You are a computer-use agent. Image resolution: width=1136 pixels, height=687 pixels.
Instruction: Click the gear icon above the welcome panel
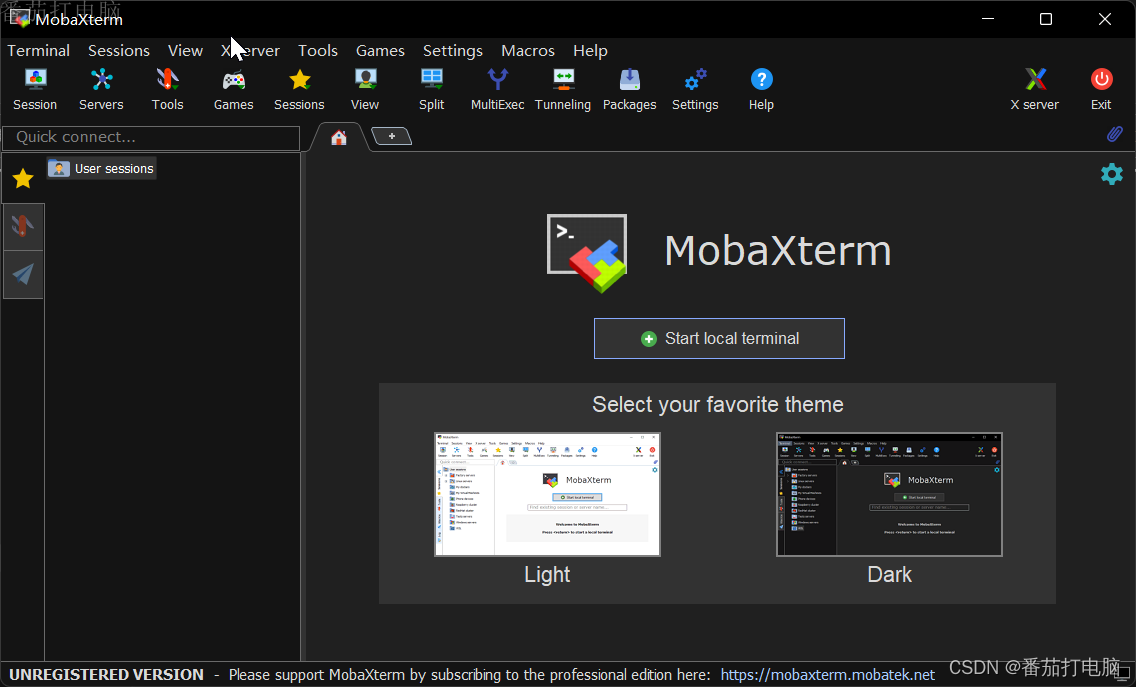point(1112,173)
